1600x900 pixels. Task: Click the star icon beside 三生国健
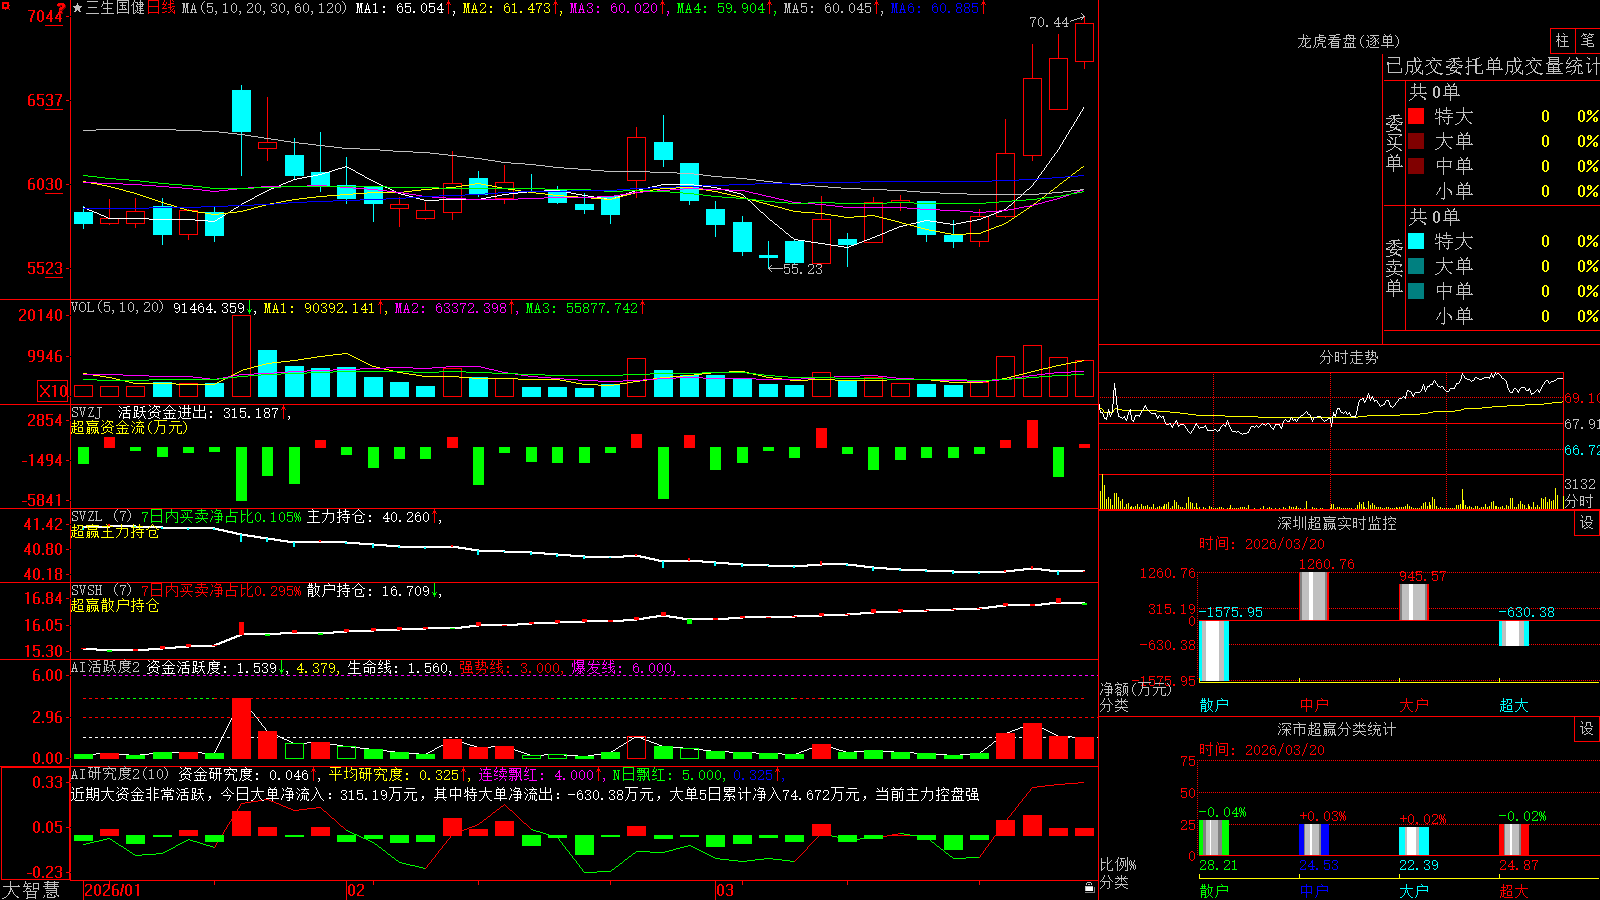pos(77,8)
